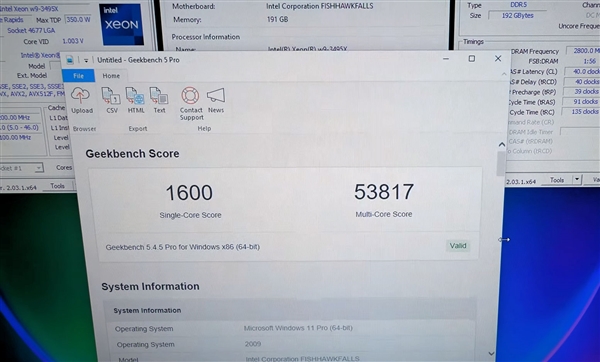Click the Intel Xeon logo in CPU-Z
600x362 pixels.
click(x=122, y=24)
